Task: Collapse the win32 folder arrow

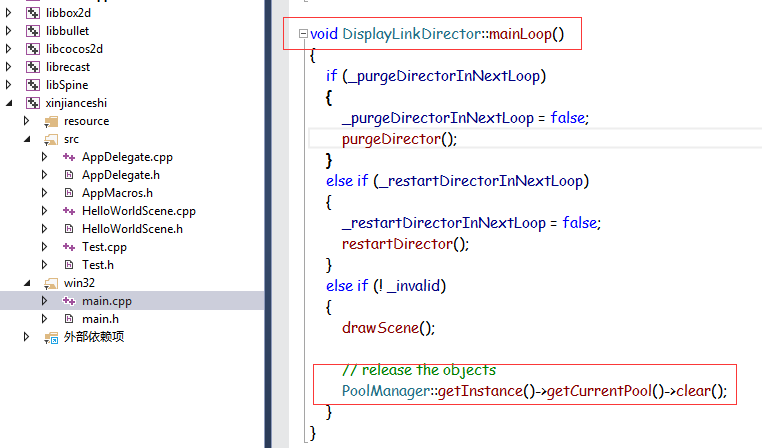Action: 27,283
